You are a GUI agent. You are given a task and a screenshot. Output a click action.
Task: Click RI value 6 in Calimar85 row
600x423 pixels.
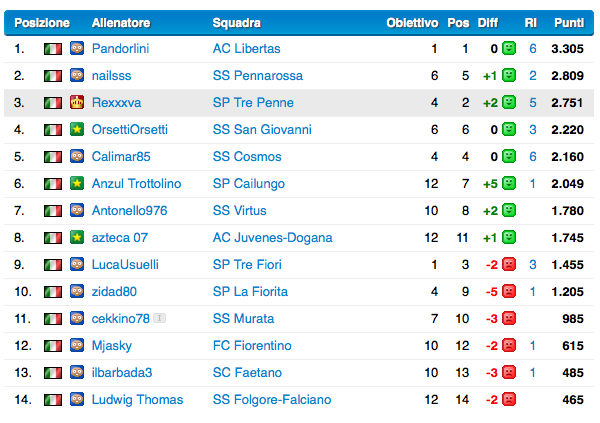point(533,157)
